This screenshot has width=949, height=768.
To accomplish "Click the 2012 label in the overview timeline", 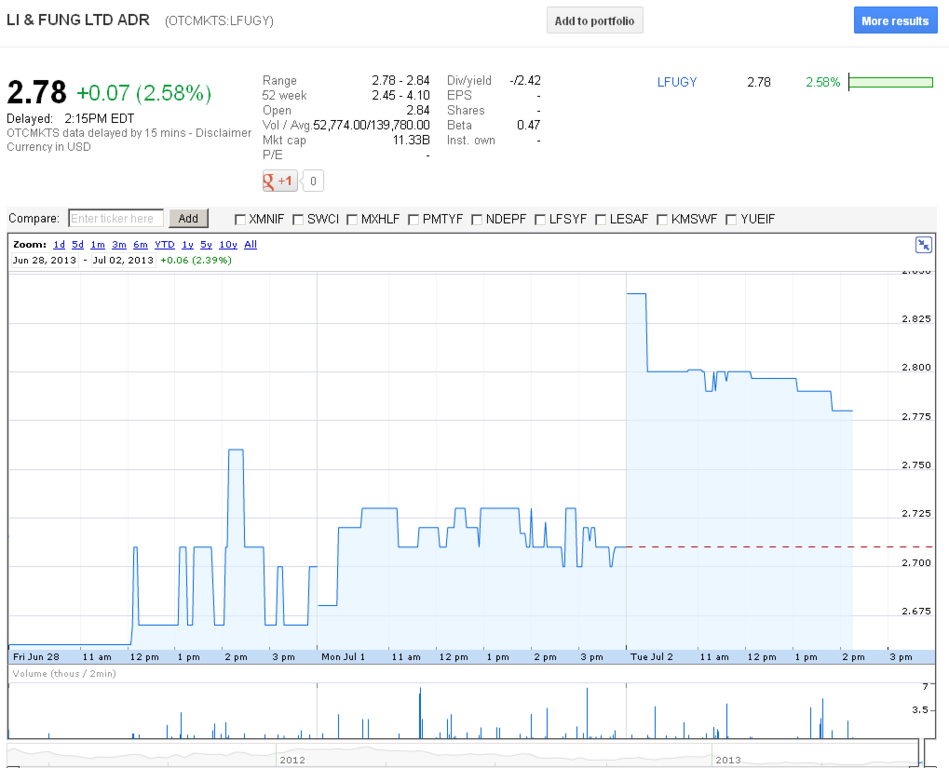I will 292,760.
